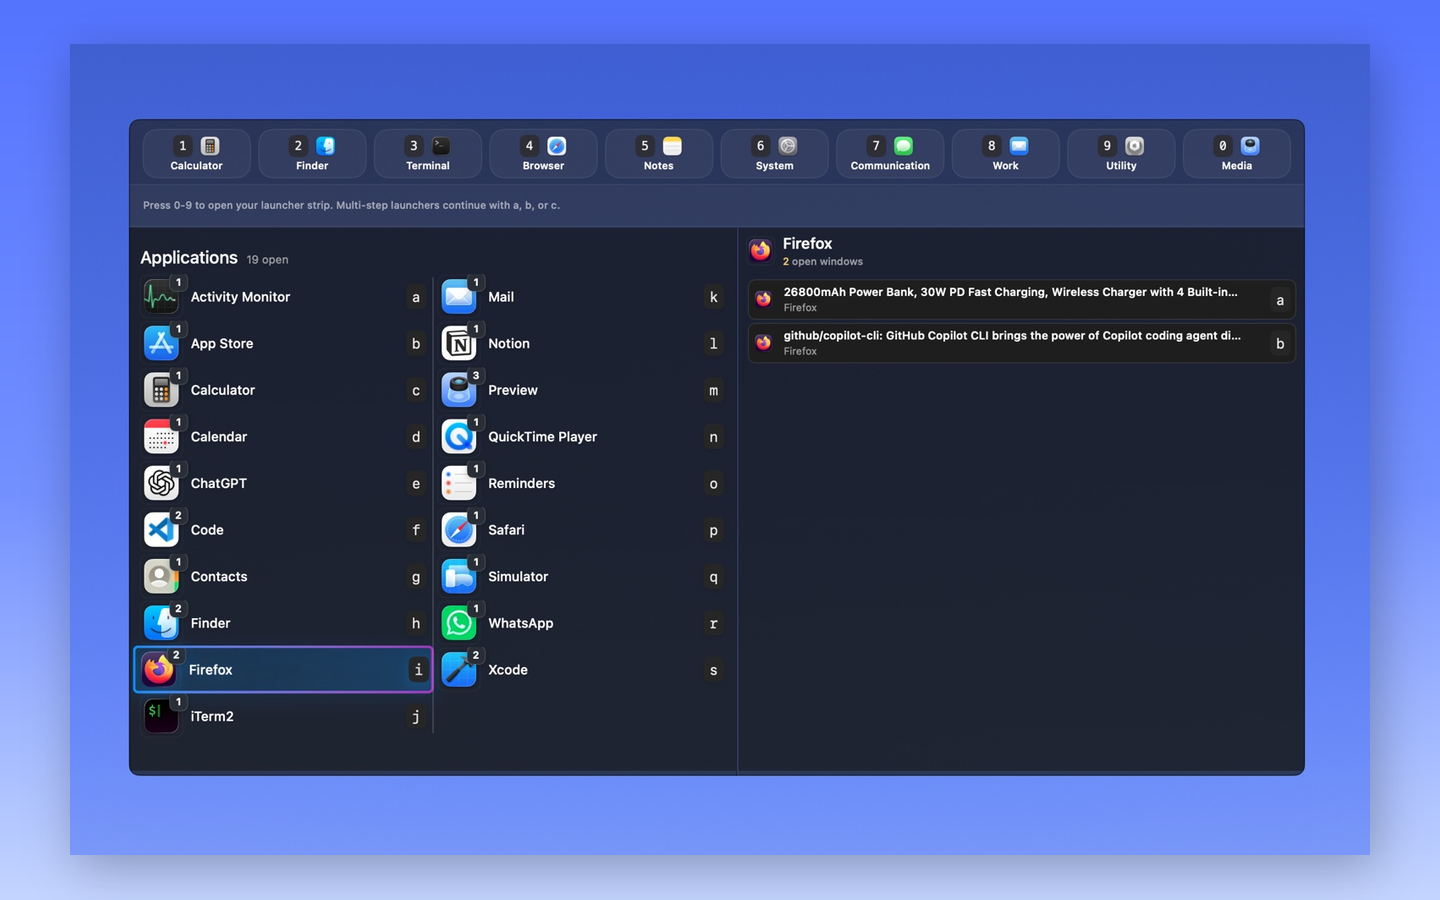Click the Finder icon in Applications list
The width and height of the screenshot is (1440, 900).
click(x=161, y=623)
